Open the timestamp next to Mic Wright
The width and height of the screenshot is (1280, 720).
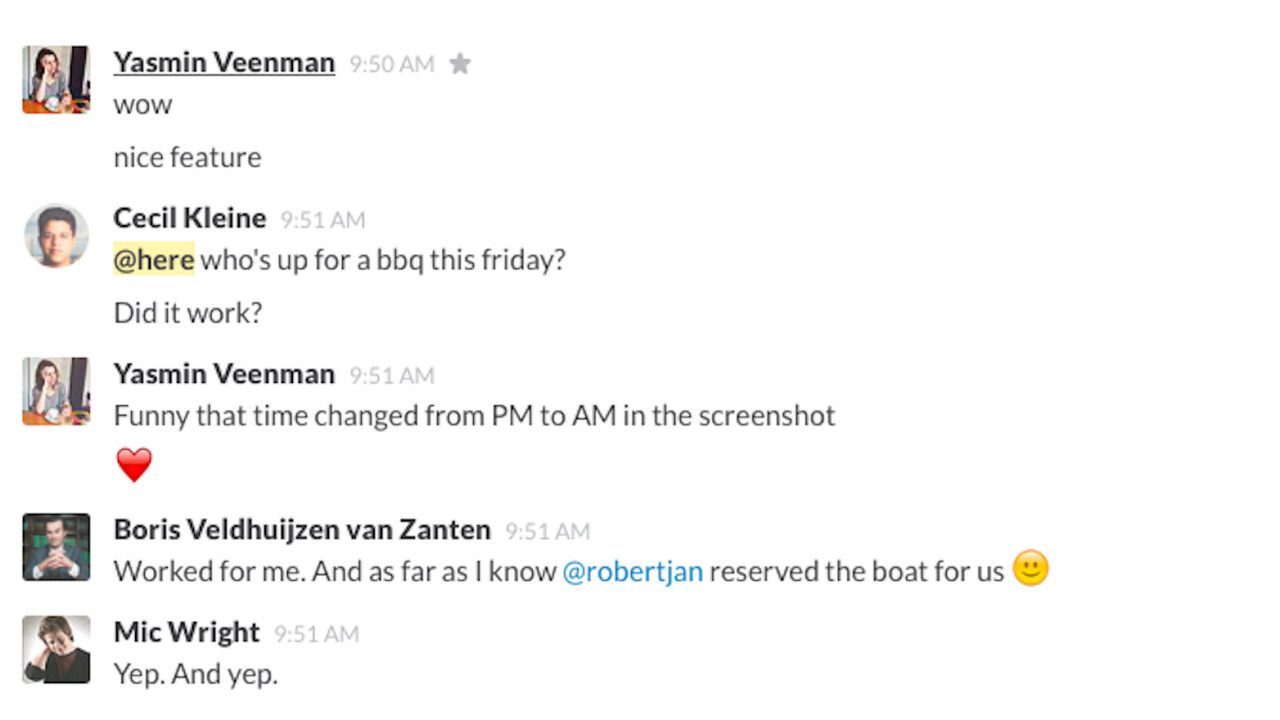point(316,634)
